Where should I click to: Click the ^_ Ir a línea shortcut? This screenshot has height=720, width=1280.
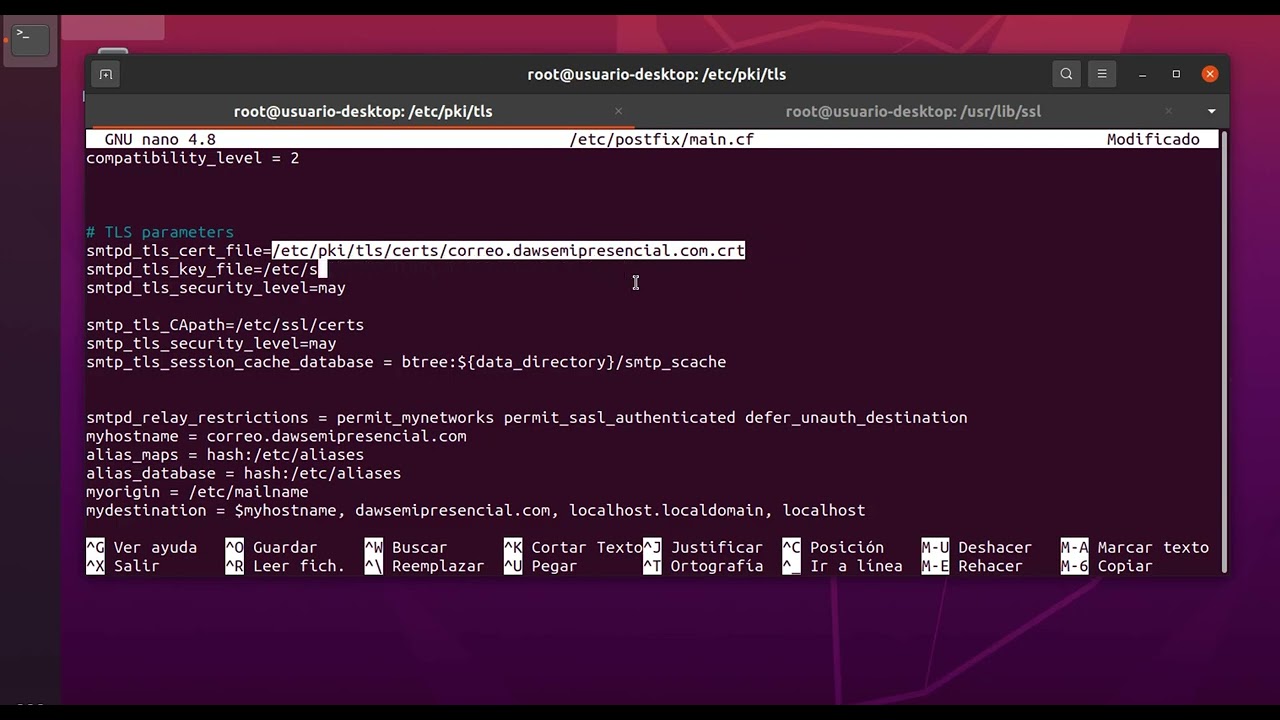[842, 566]
